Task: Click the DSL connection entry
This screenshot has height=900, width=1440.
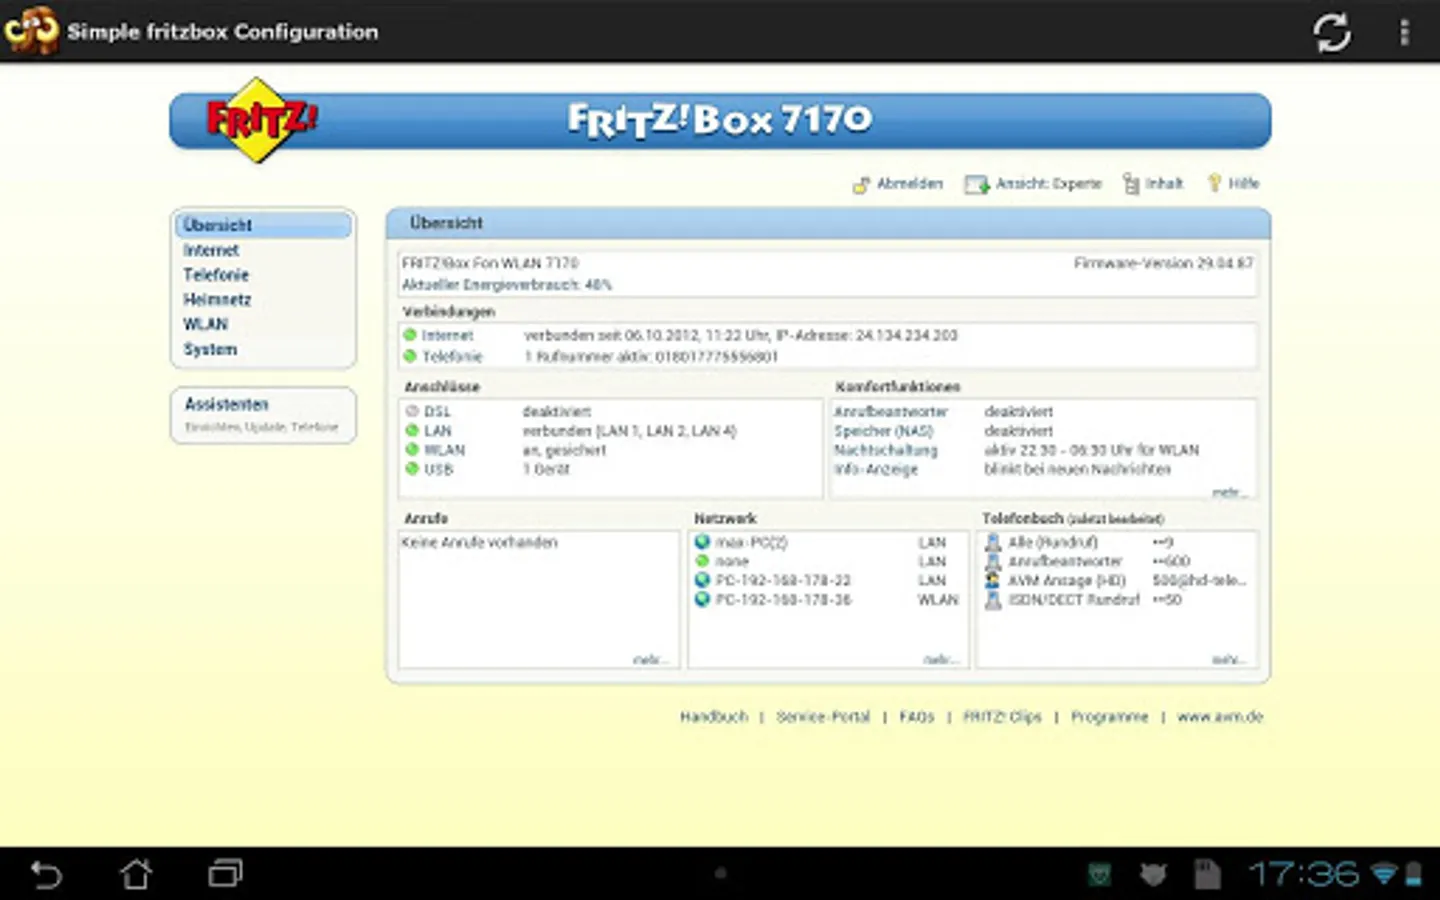Action: tap(437, 412)
